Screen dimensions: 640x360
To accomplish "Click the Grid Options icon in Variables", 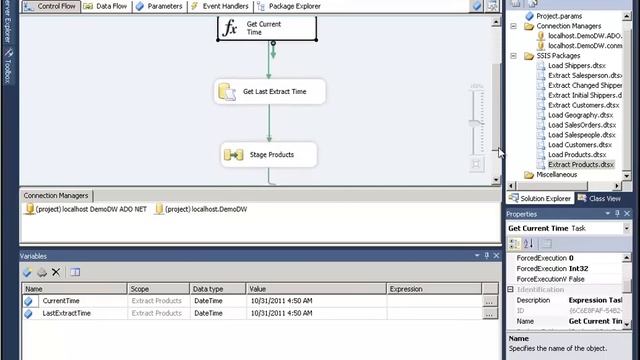I will coord(75,272).
